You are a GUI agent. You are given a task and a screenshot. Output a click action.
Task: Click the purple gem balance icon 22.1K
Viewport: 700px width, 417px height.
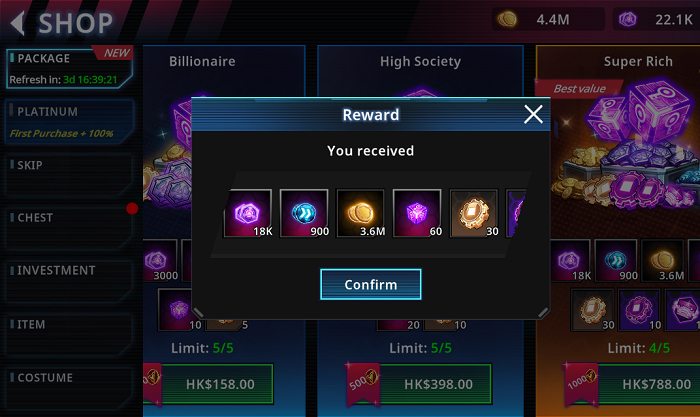(x=628, y=20)
